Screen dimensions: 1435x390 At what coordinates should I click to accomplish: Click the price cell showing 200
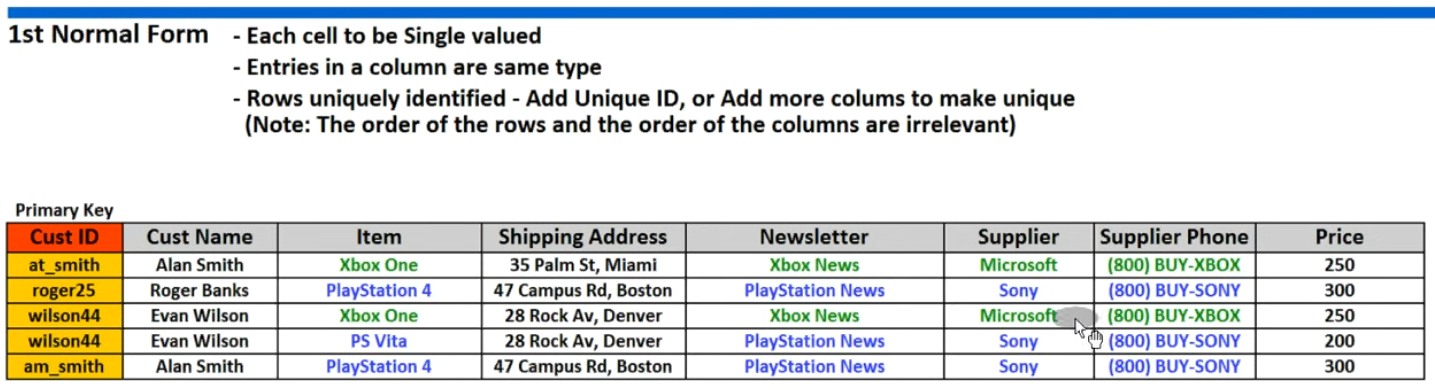tap(1339, 341)
